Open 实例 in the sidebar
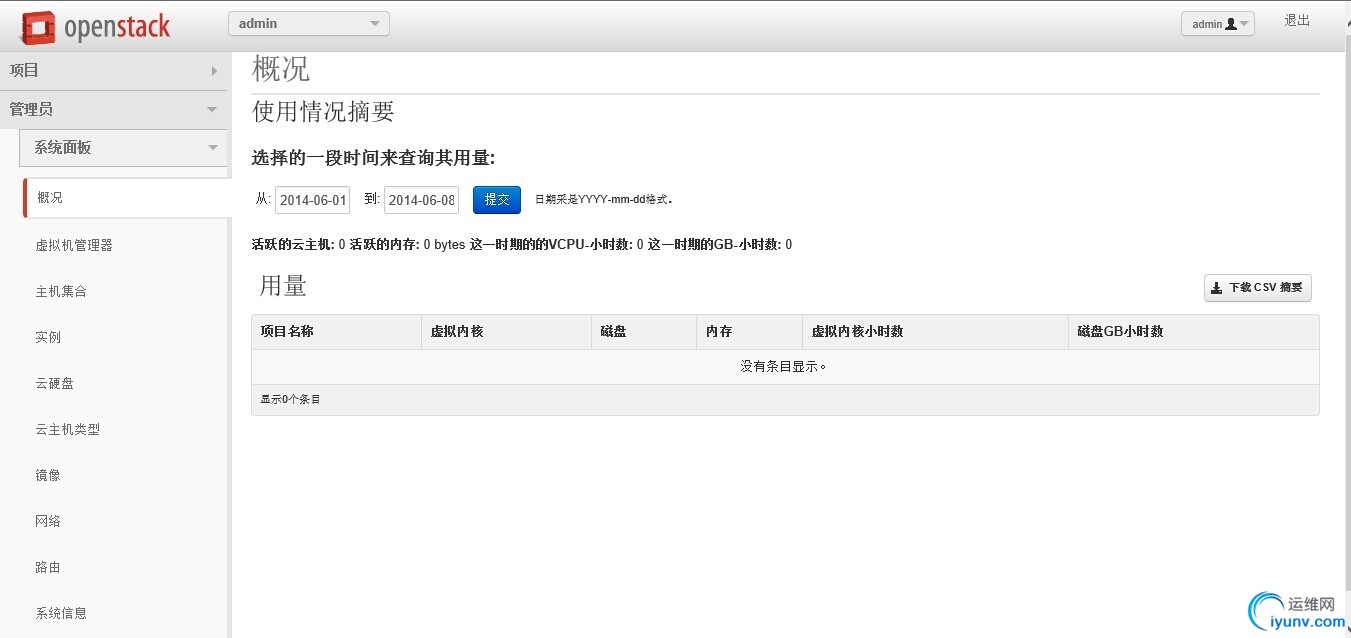1351x638 pixels. click(48, 337)
